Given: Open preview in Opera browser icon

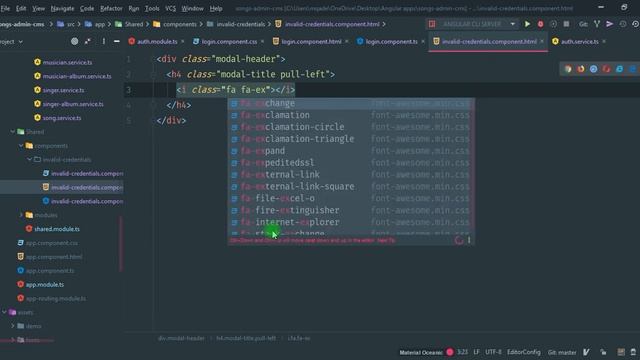Looking at the screenshot, I should 607,69.
